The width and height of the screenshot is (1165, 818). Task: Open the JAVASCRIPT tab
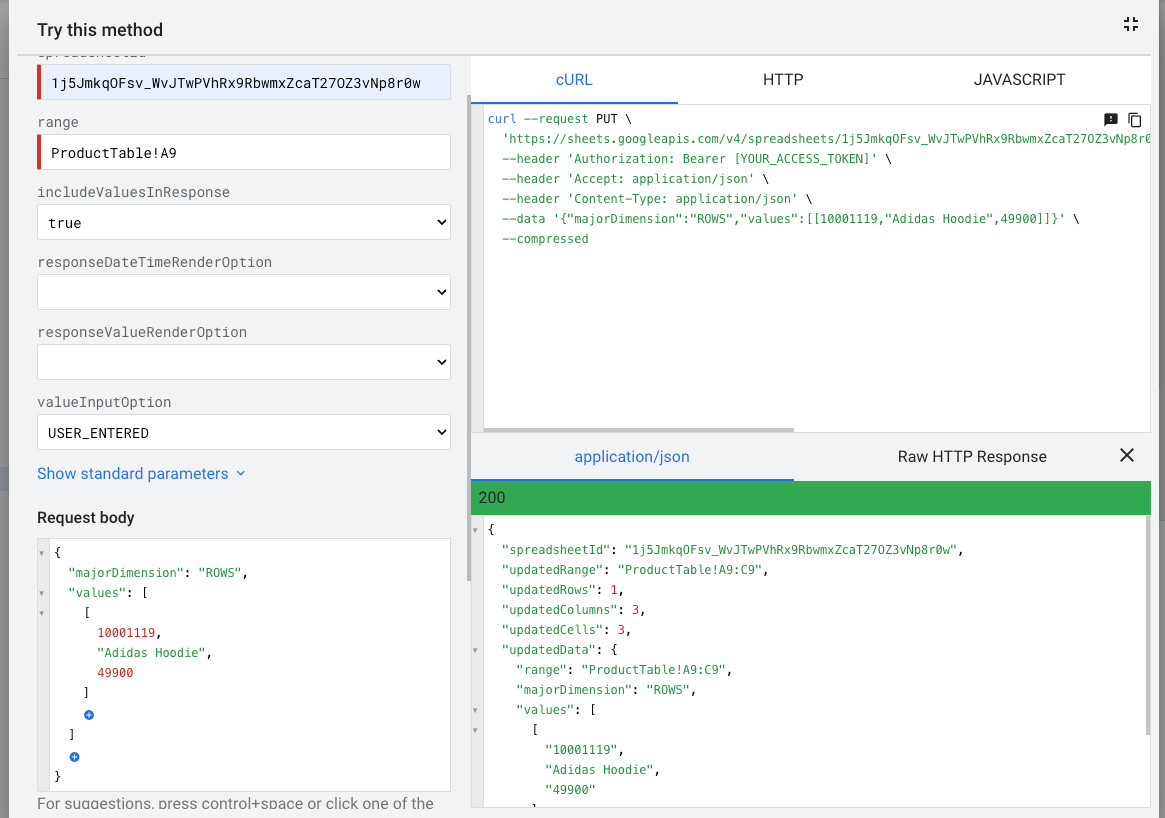point(1019,79)
